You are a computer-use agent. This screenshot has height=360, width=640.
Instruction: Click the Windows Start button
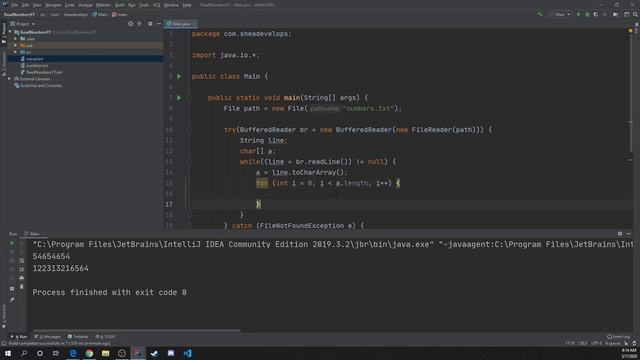[x=8, y=353]
